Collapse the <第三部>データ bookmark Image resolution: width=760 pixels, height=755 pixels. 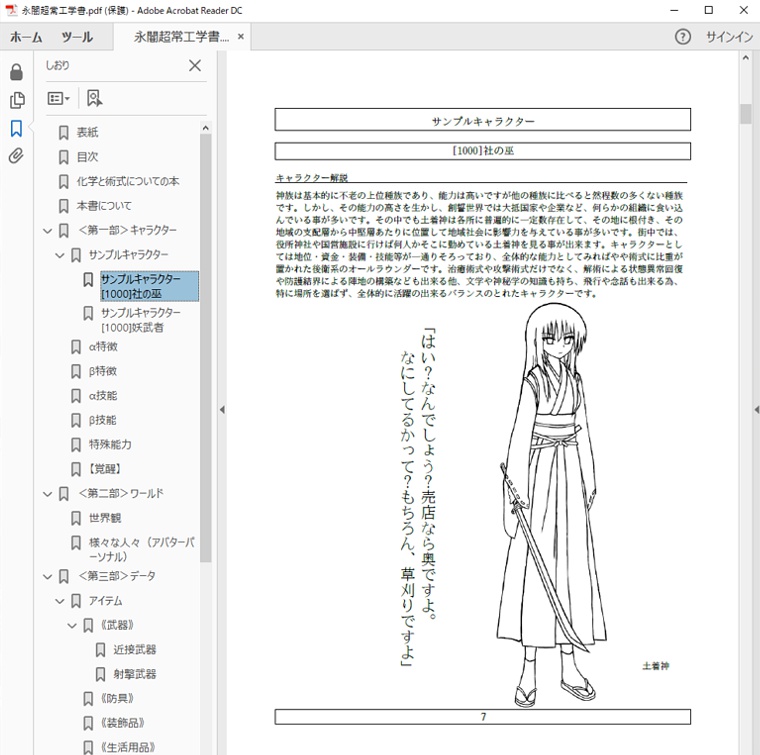pyautogui.click(x=48, y=577)
